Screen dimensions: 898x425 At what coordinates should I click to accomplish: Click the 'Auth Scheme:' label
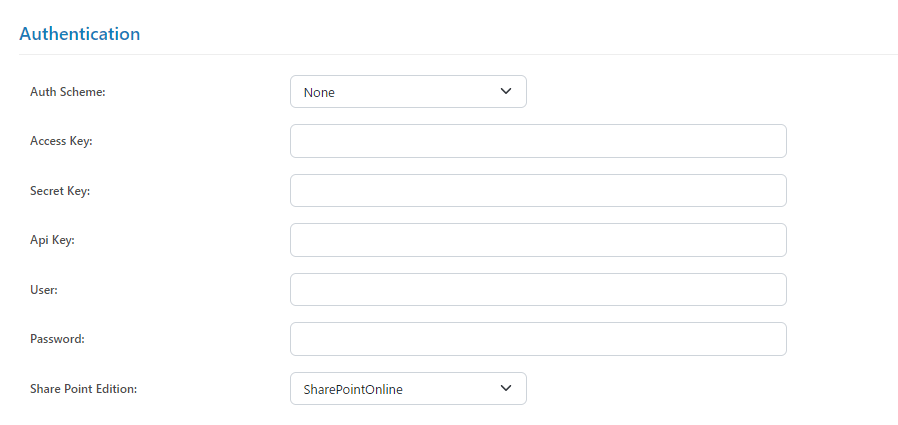(68, 92)
